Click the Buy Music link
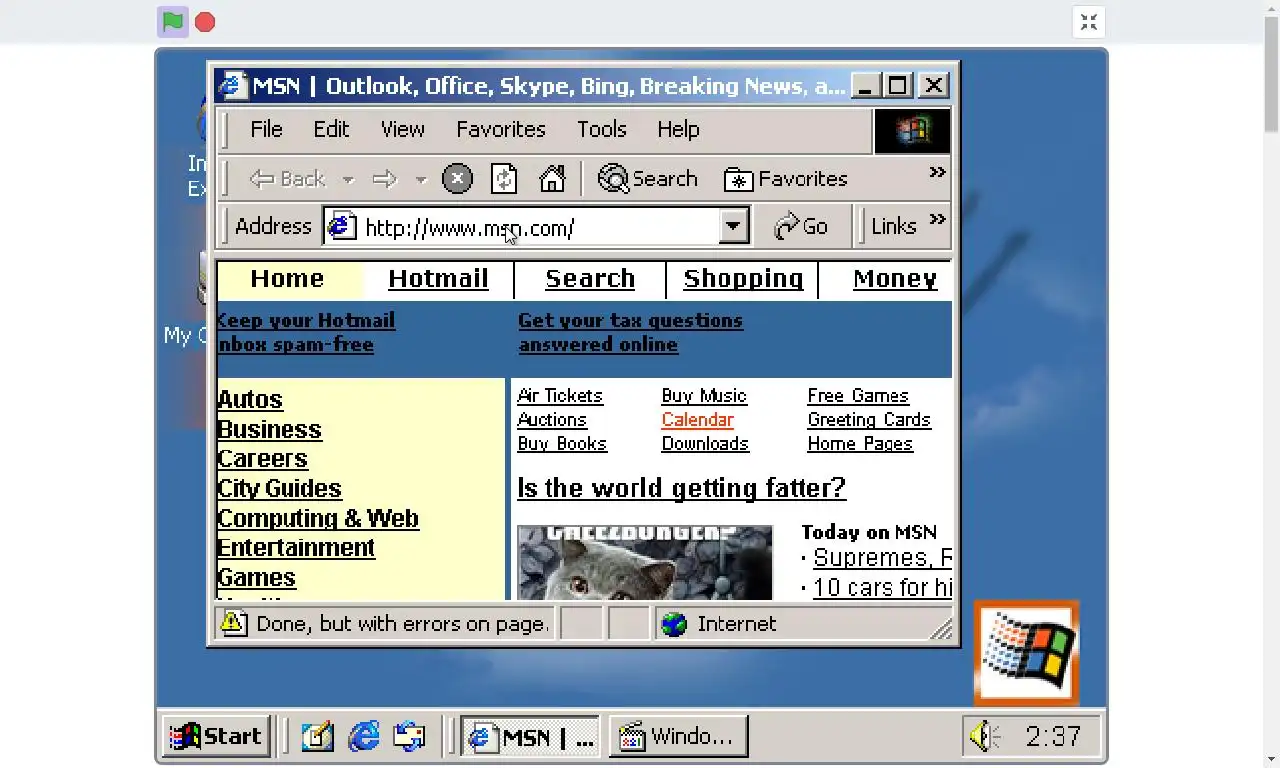Image resolution: width=1280 pixels, height=768 pixels. click(704, 396)
